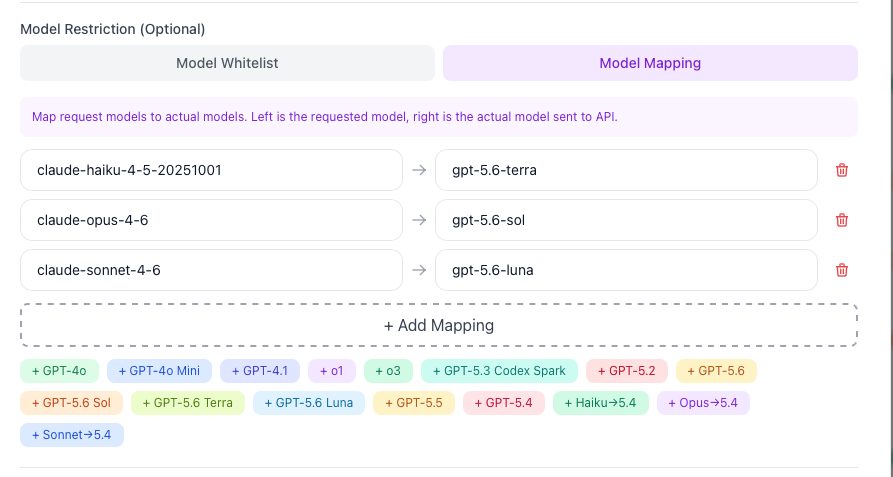893x477 pixels.
Task: Delete the claude-opus-4-6 mapping row
Action: click(x=842, y=220)
